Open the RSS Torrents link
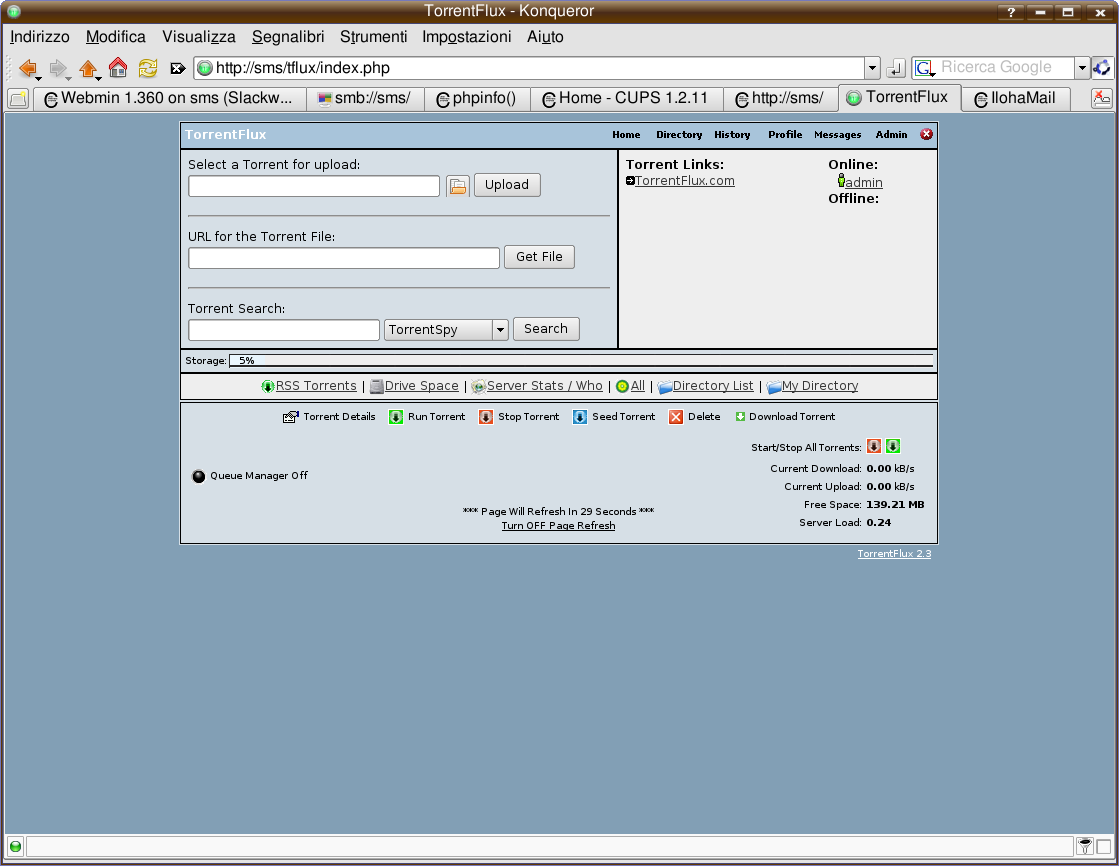 click(x=315, y=386)
